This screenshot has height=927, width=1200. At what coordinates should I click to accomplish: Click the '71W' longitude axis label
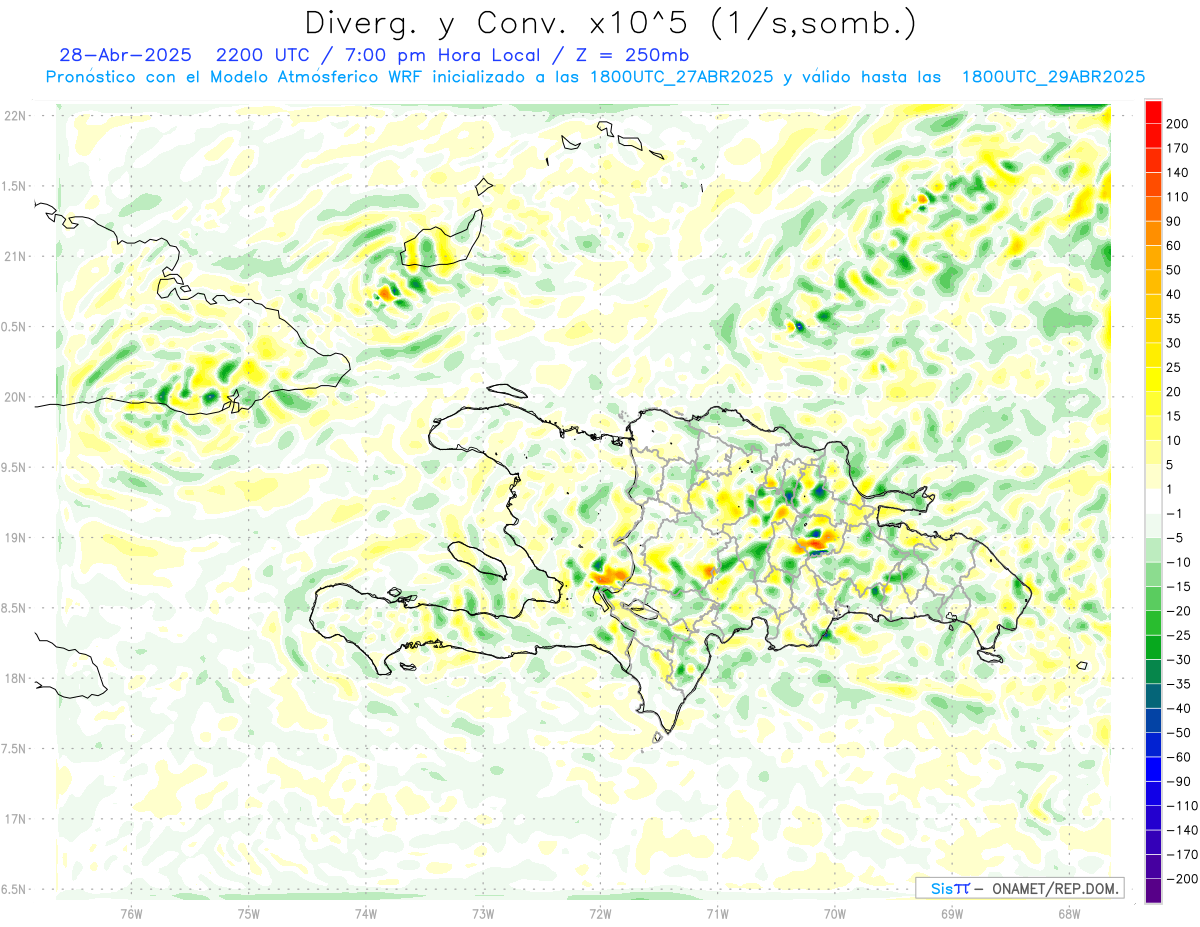(x=717, y=913)
